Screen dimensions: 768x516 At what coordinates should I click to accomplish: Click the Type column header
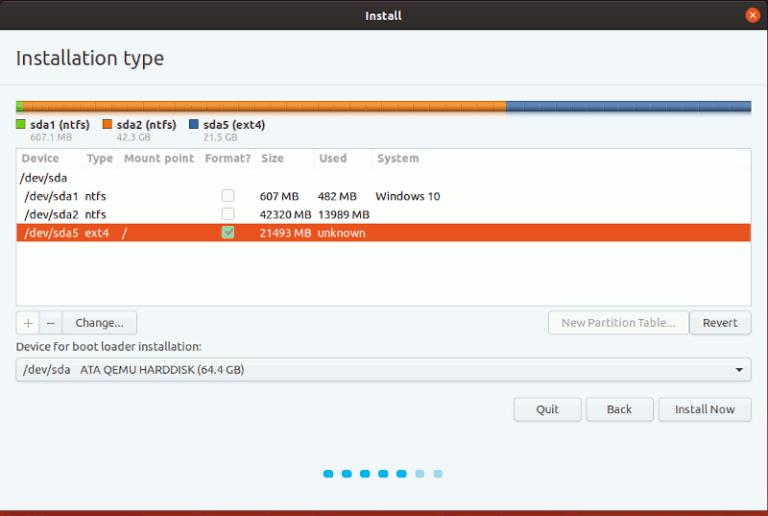[x=99, y=158]
